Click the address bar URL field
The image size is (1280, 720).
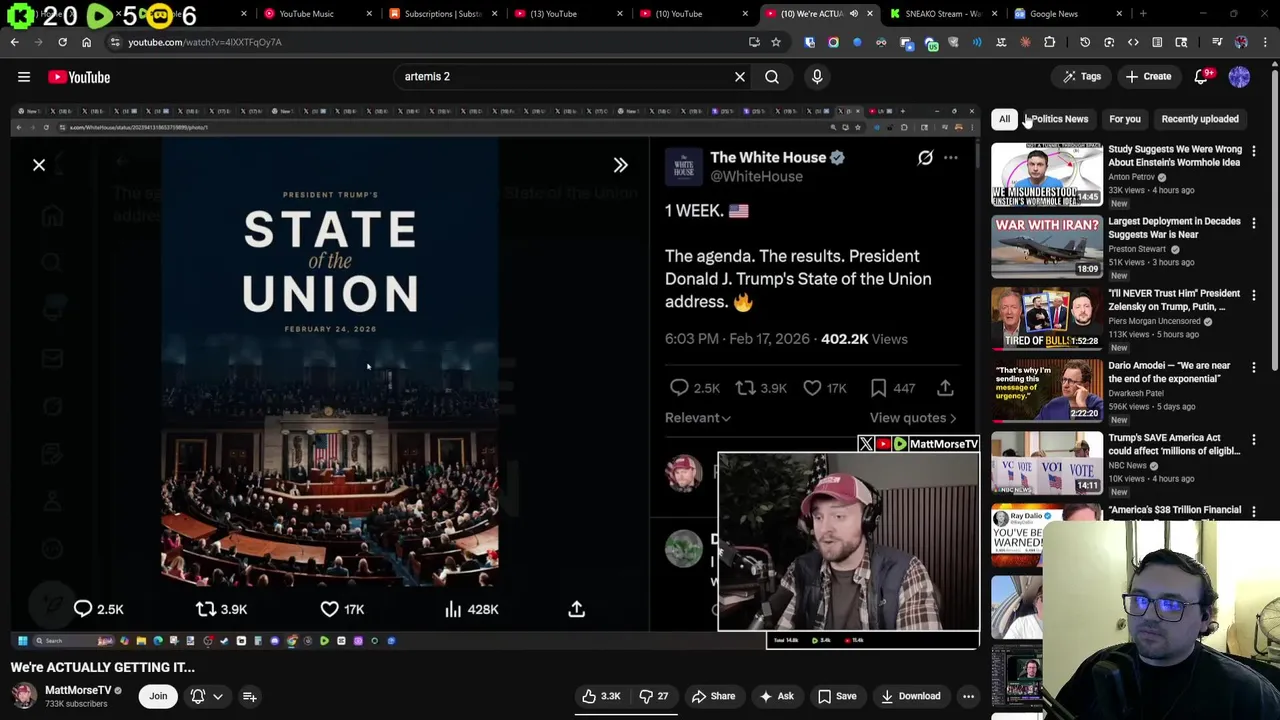coord(430,42)
